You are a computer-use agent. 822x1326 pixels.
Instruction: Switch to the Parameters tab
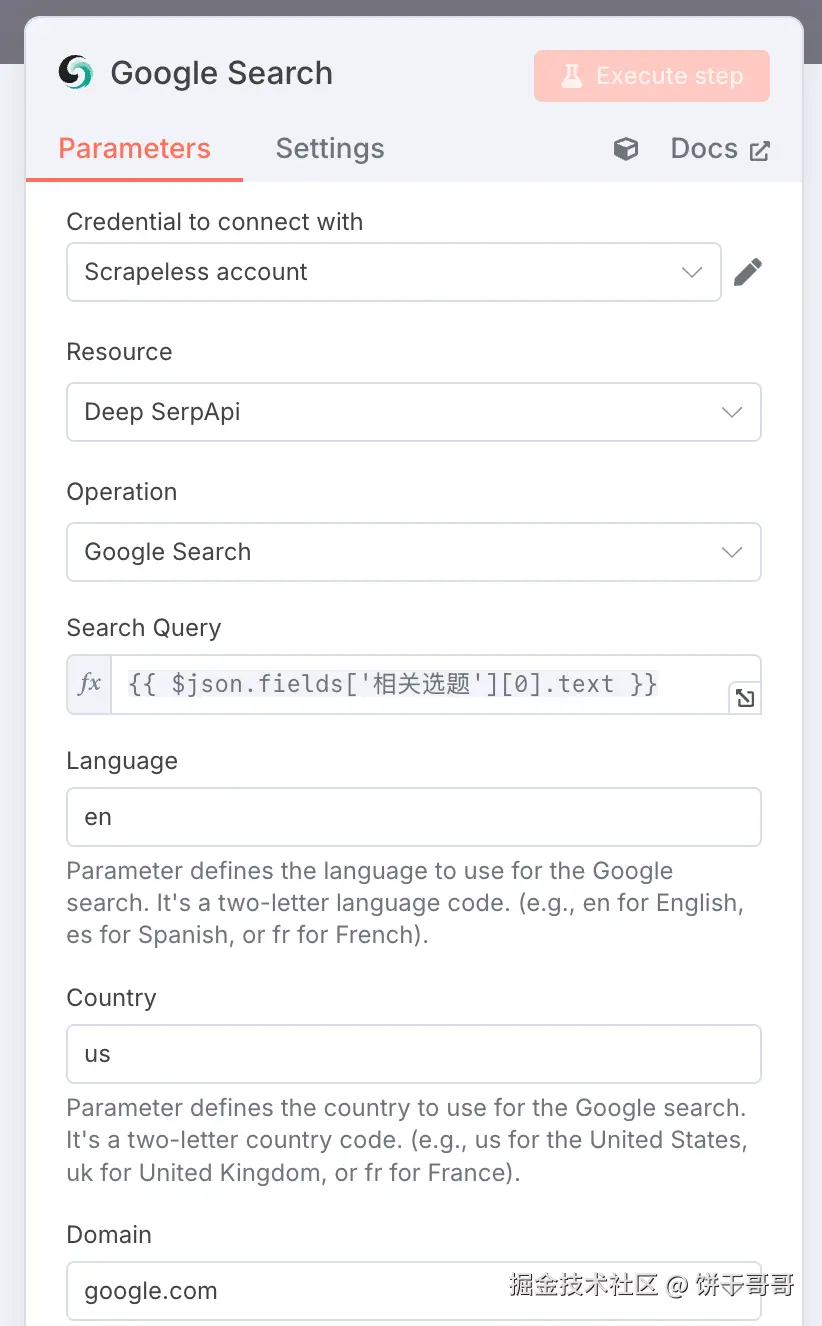(134, 149)
